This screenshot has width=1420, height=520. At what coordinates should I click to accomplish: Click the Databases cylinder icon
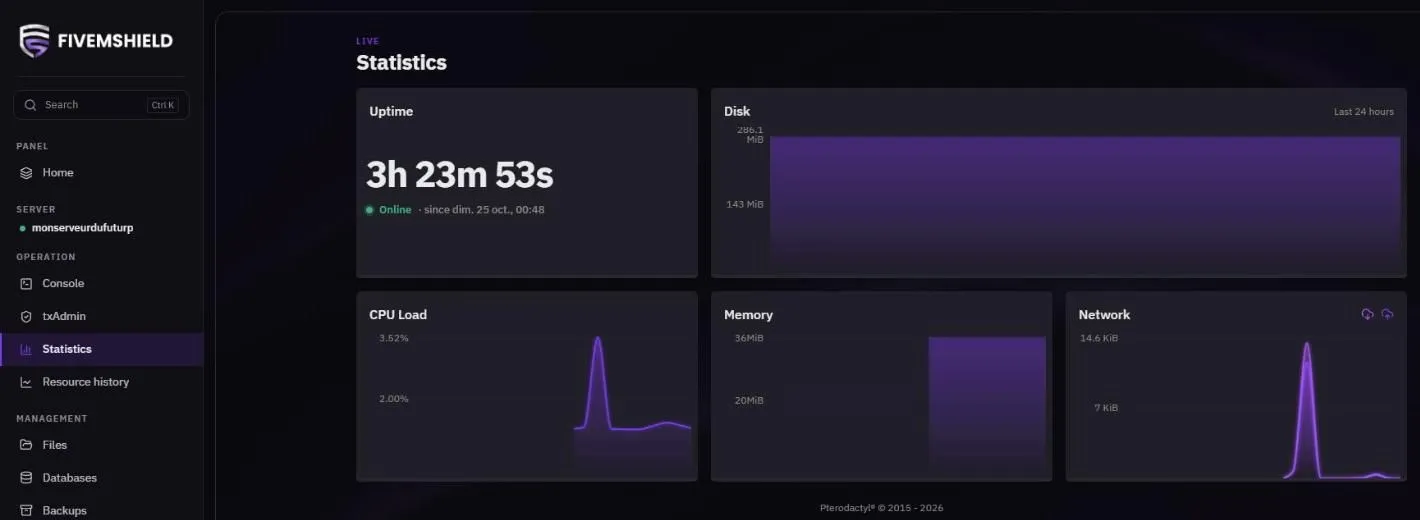click(x=27, y=478)
